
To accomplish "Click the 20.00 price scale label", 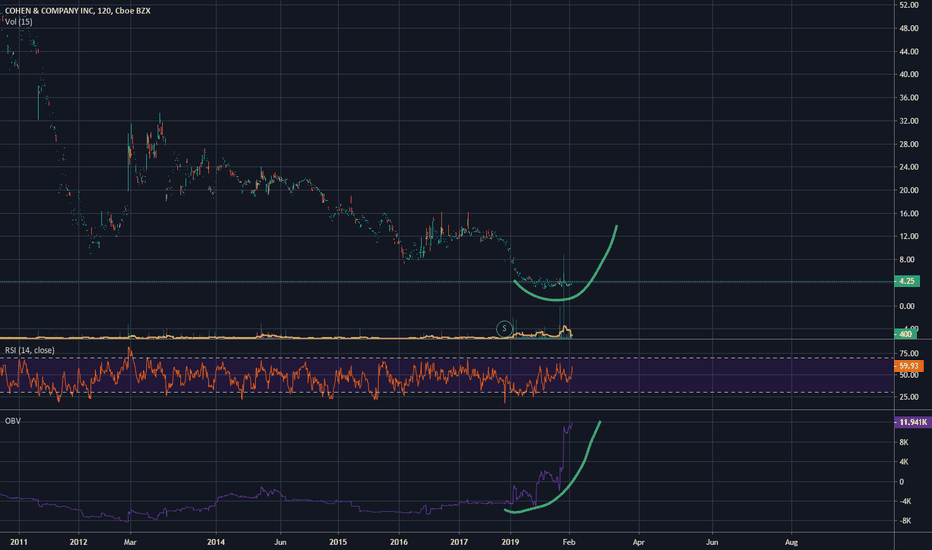I will coord(909,191).
